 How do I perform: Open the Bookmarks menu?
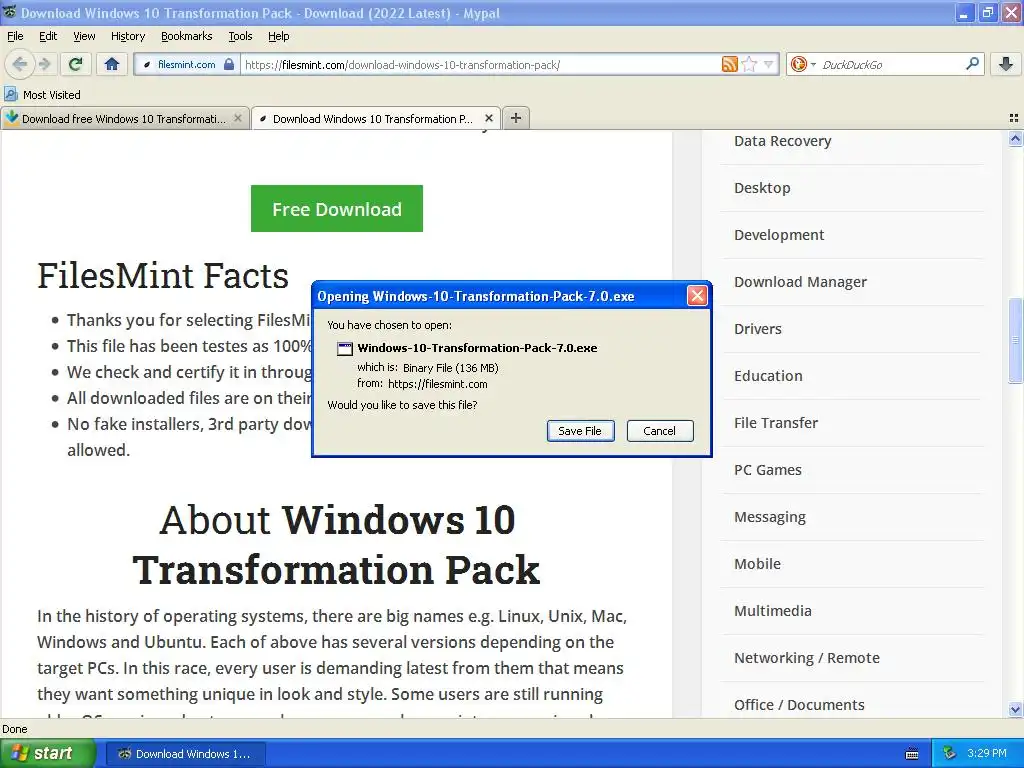[187, 36]
